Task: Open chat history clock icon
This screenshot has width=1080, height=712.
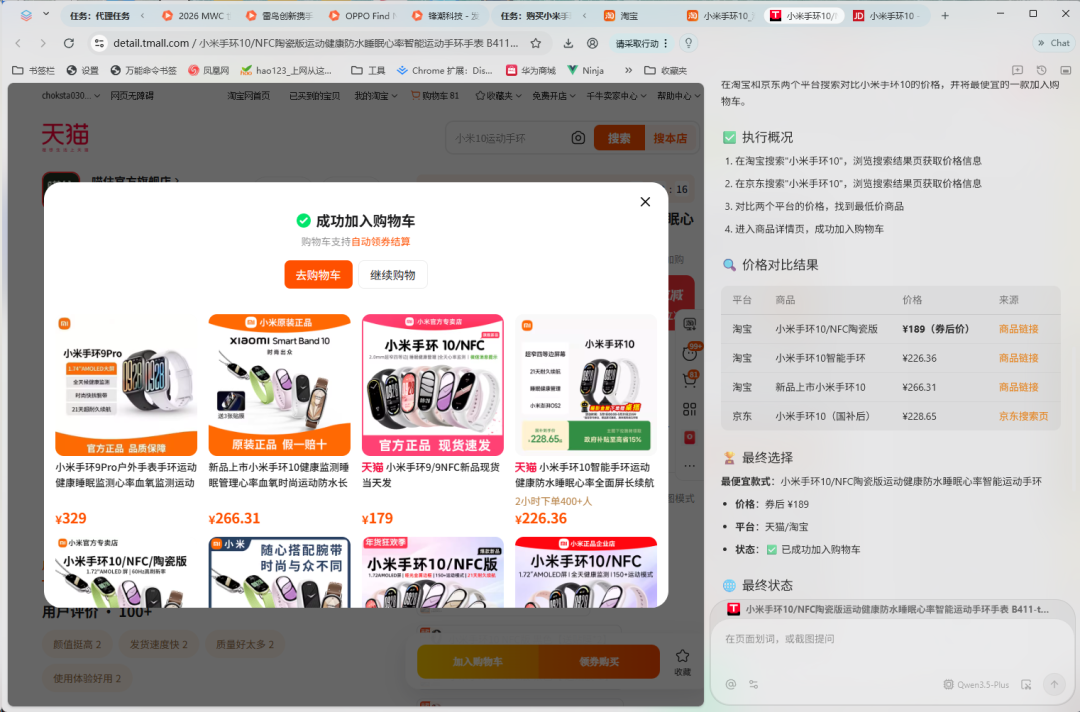Action: [x=1041, y=70]
